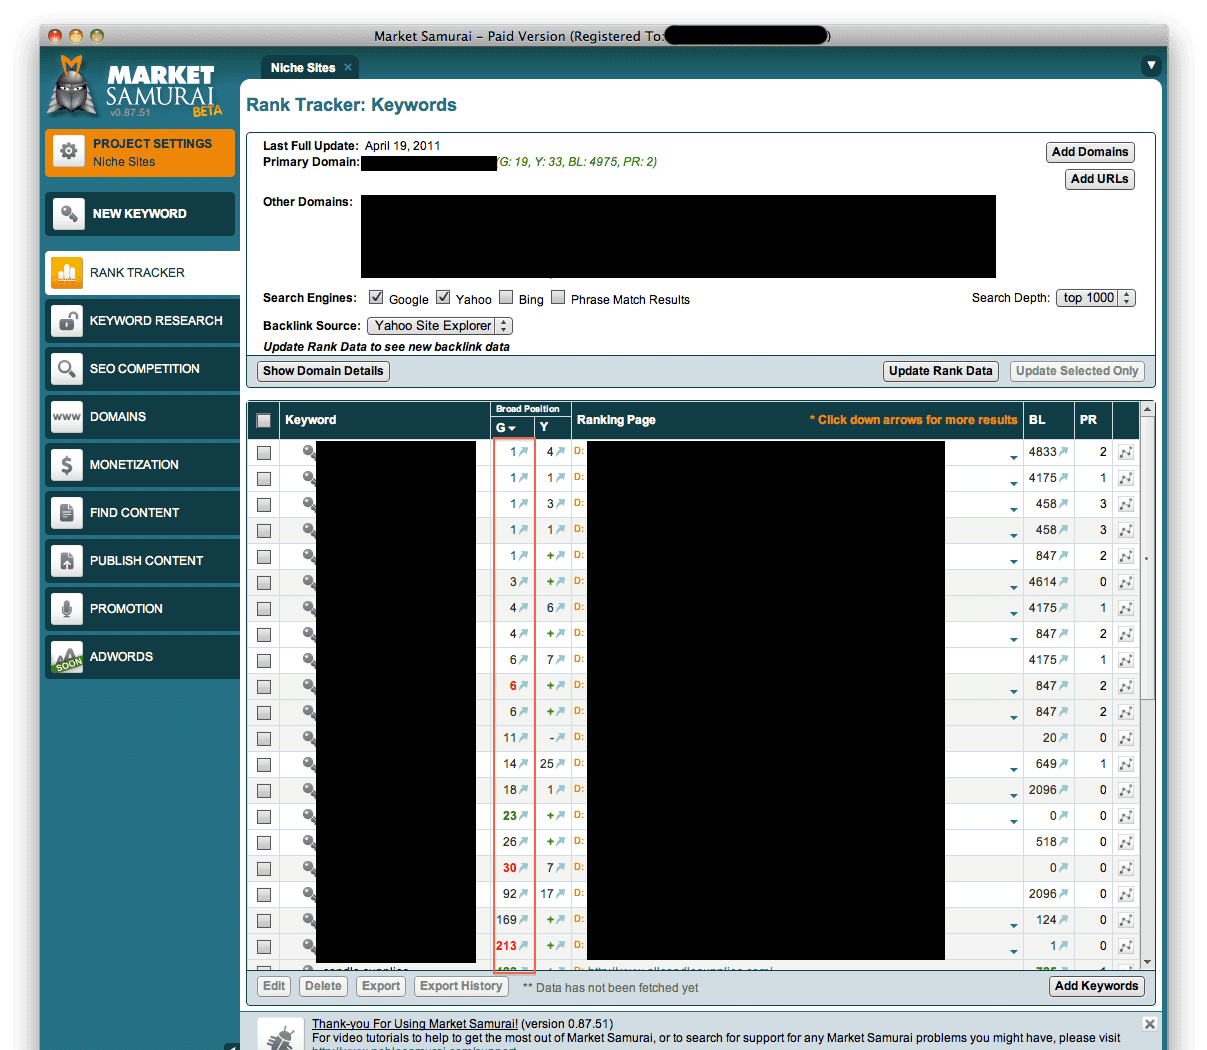Click the Keyword Research padlock icon

(67, 321)
